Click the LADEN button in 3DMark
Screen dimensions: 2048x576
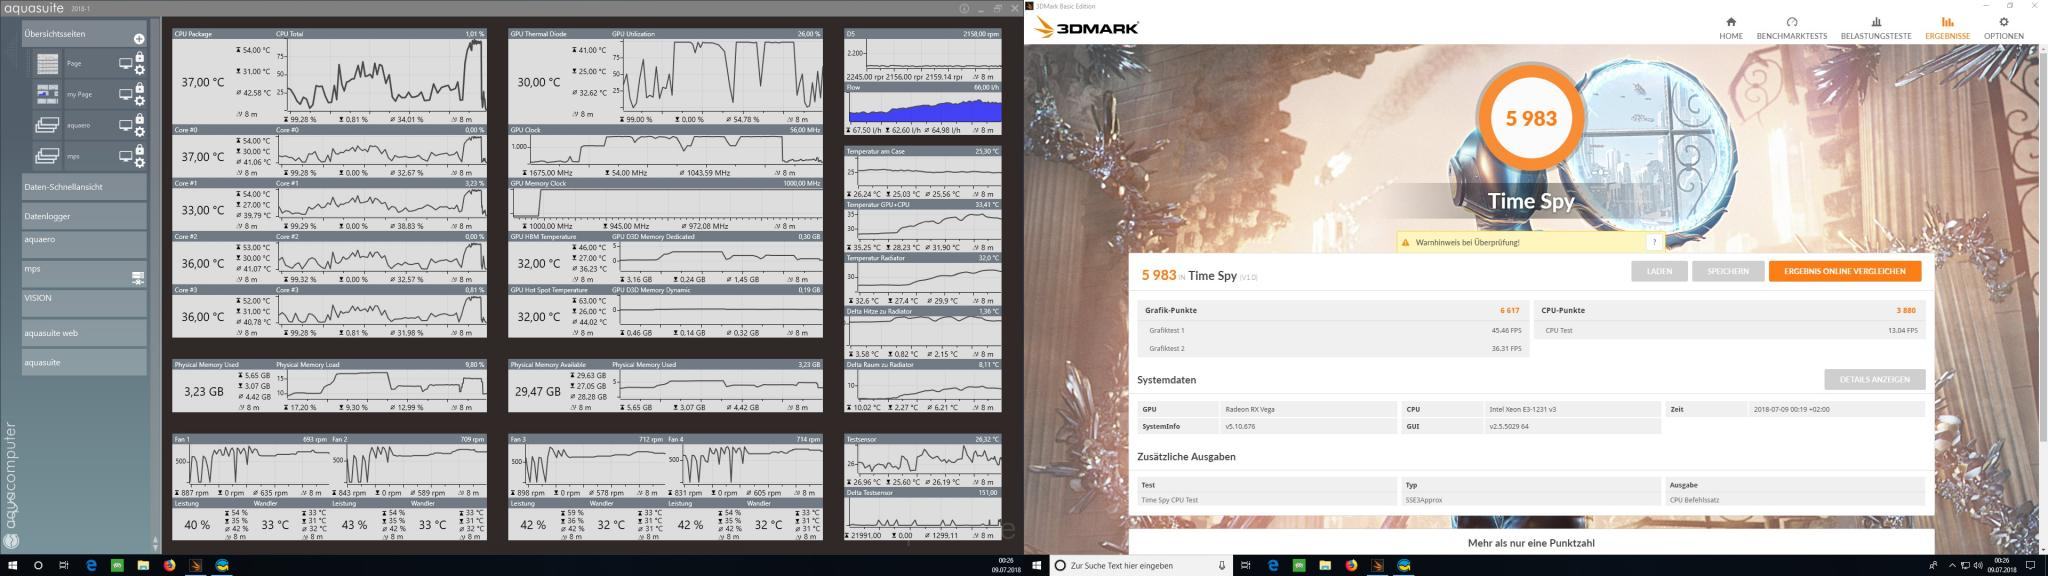[1659, 271]
